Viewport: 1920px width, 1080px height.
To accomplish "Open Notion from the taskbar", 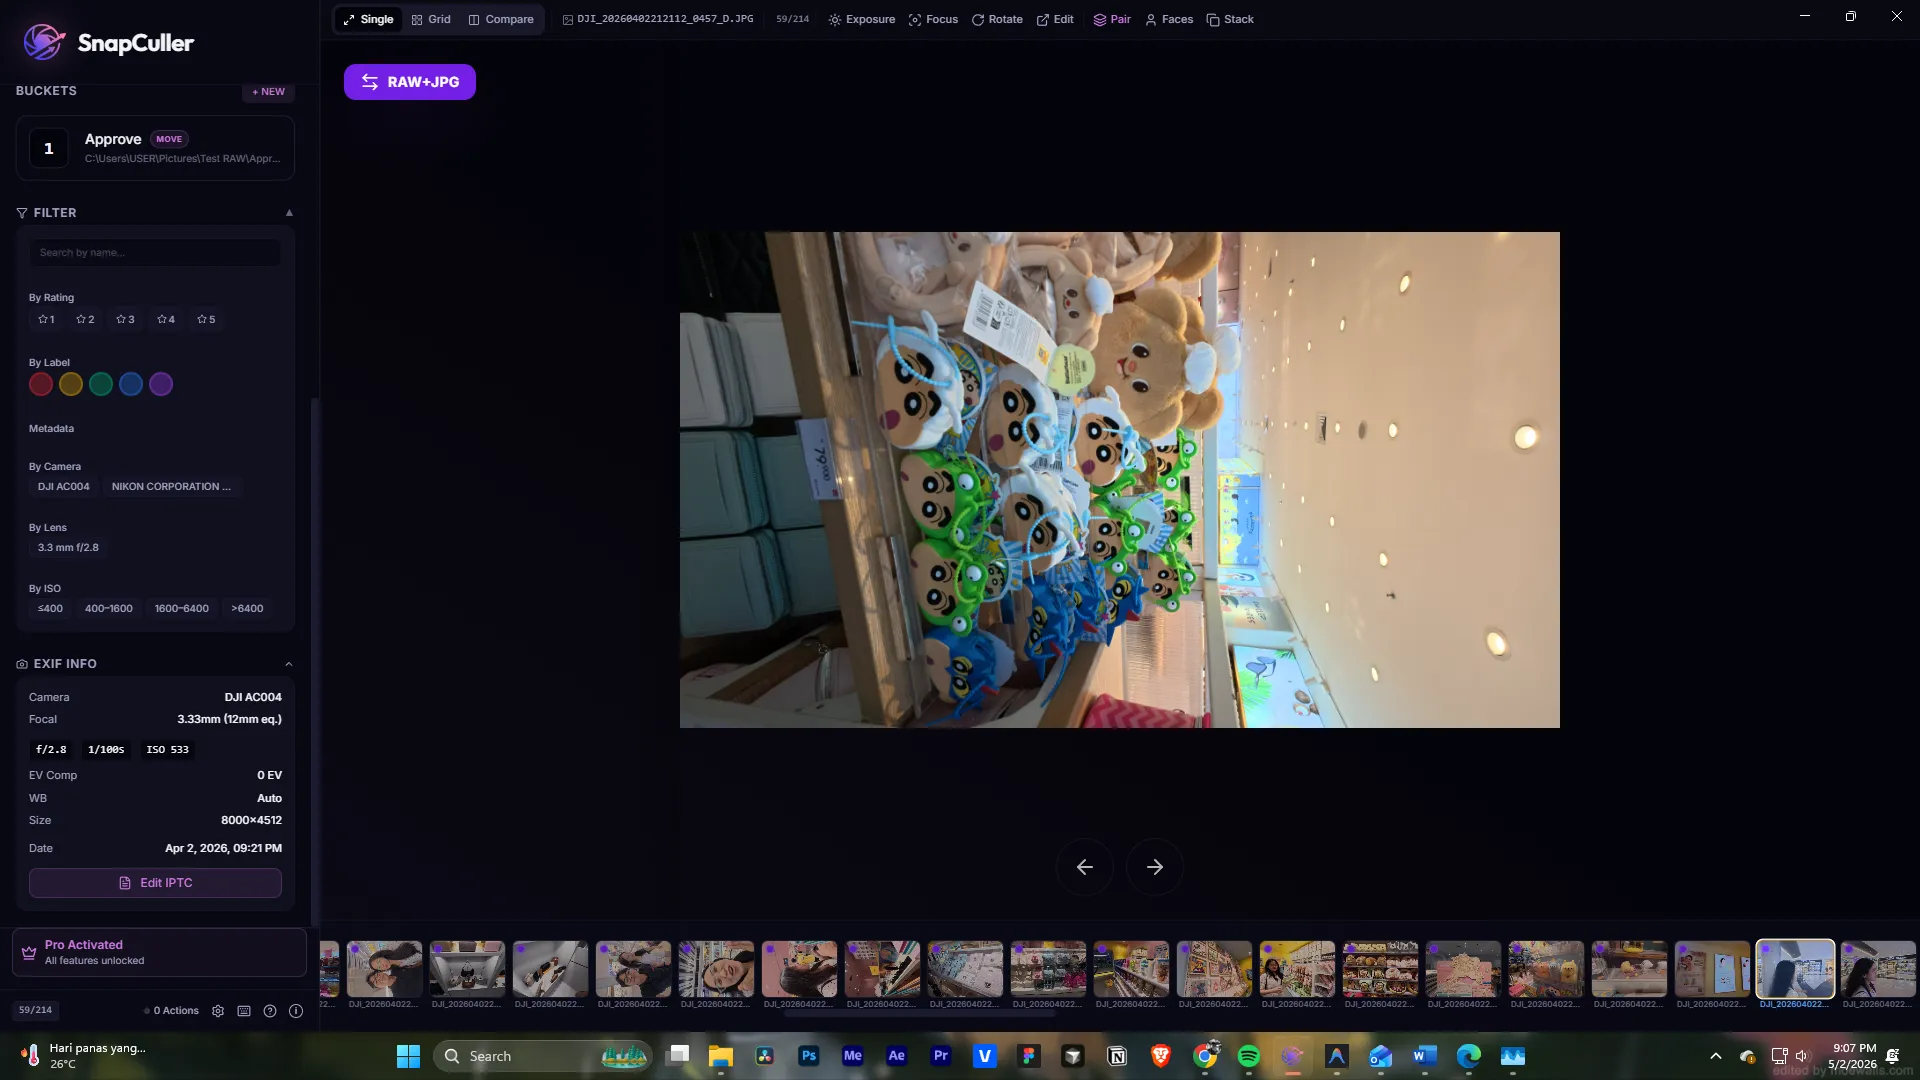I will click(x=1117, y=1056).
